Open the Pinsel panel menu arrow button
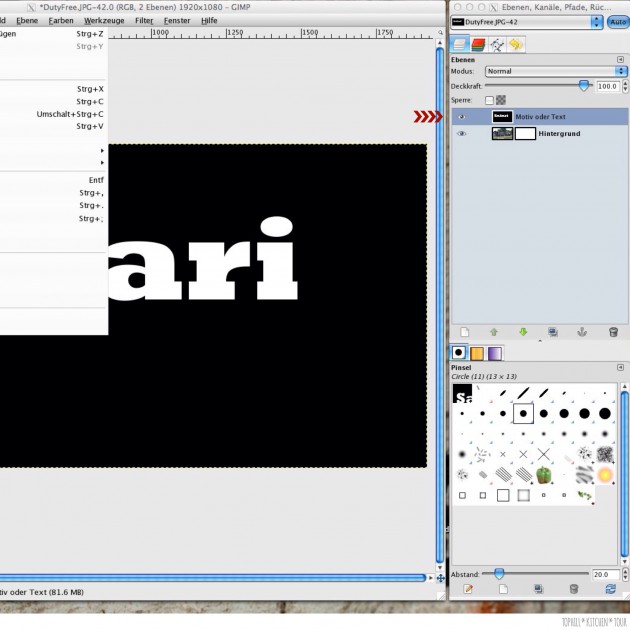630x630 pixels. point(620,368)
